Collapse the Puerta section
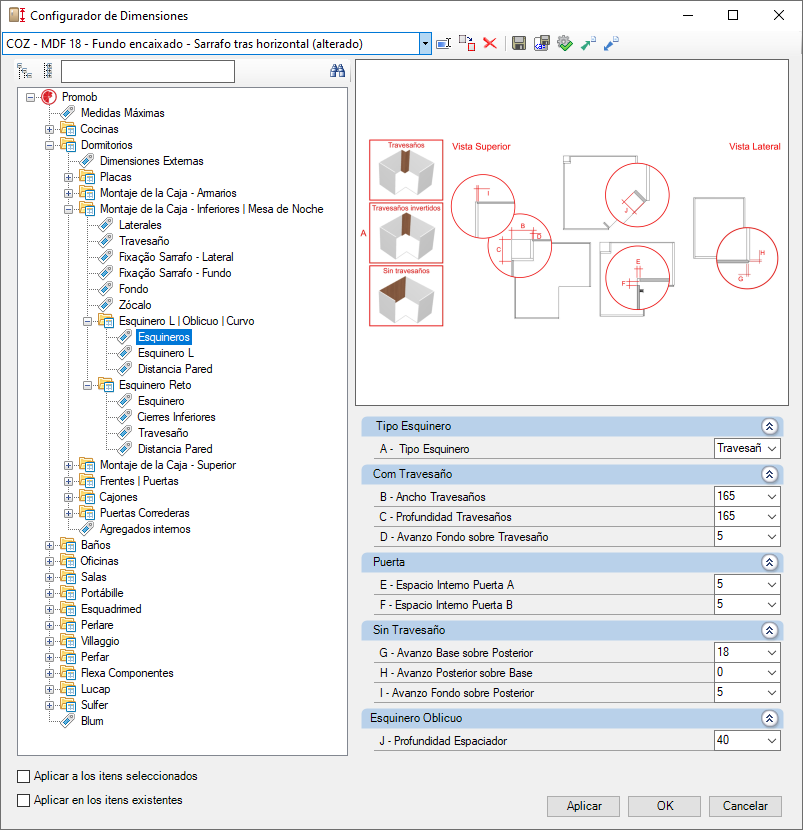Image resolution: width=803 pixels, height=830 pixels. point(769,562)
